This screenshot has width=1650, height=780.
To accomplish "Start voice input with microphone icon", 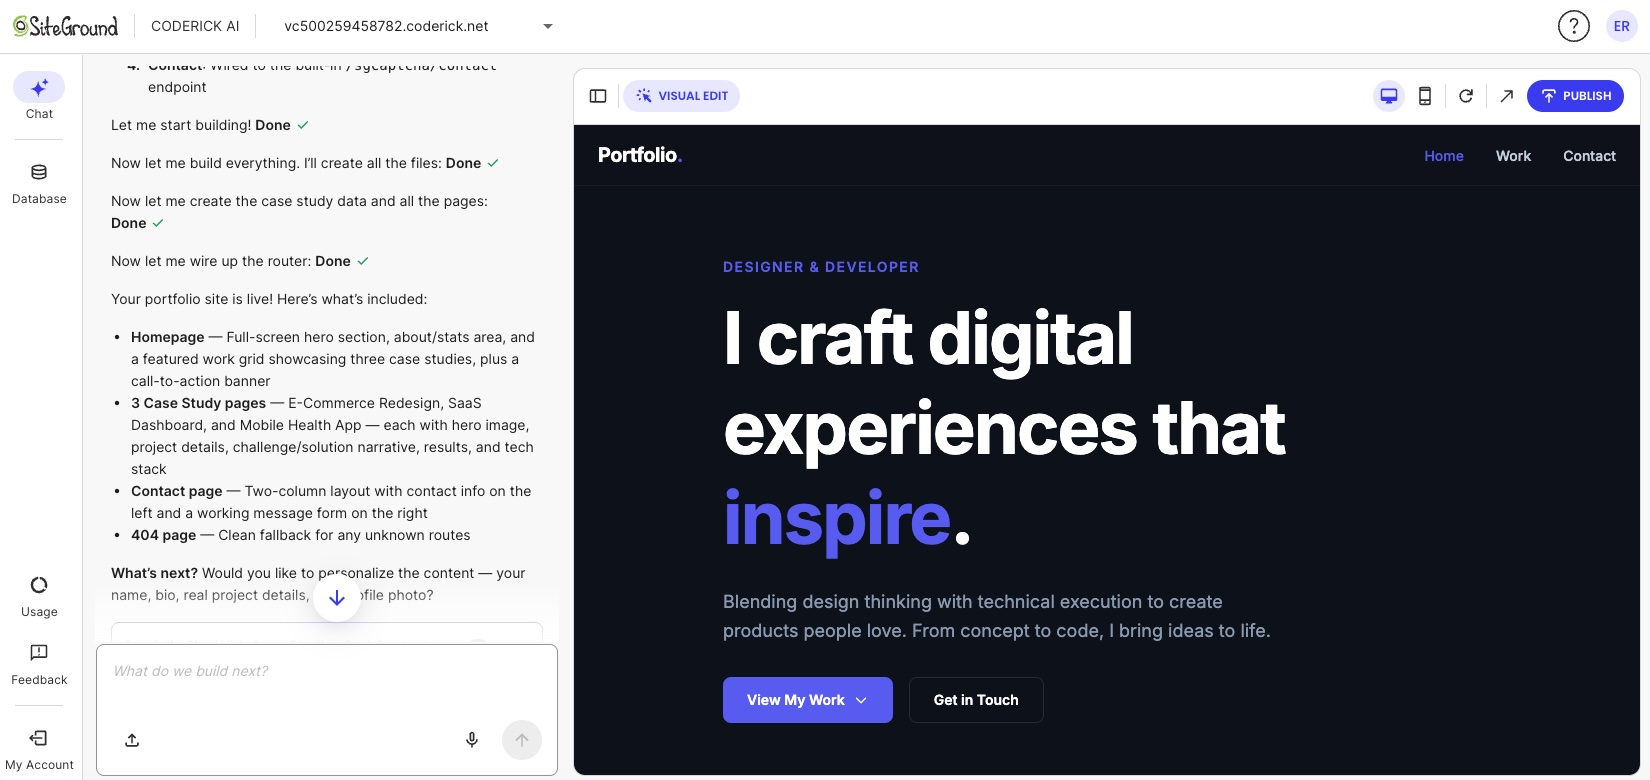I will (472, 740).
